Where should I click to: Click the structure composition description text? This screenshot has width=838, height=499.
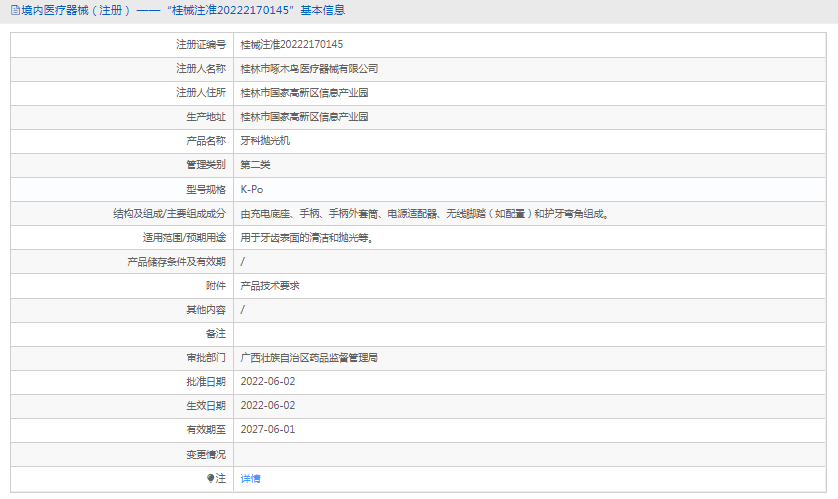pos(425,214)
